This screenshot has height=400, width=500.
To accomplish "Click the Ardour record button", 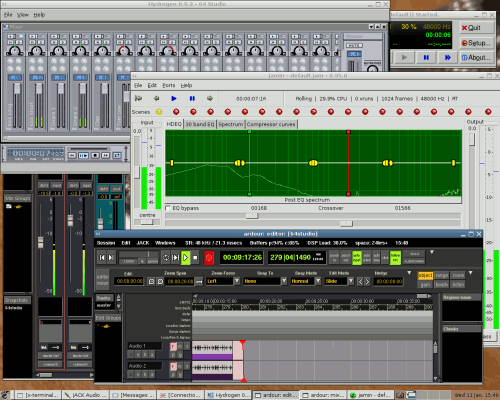I will 209,258.
